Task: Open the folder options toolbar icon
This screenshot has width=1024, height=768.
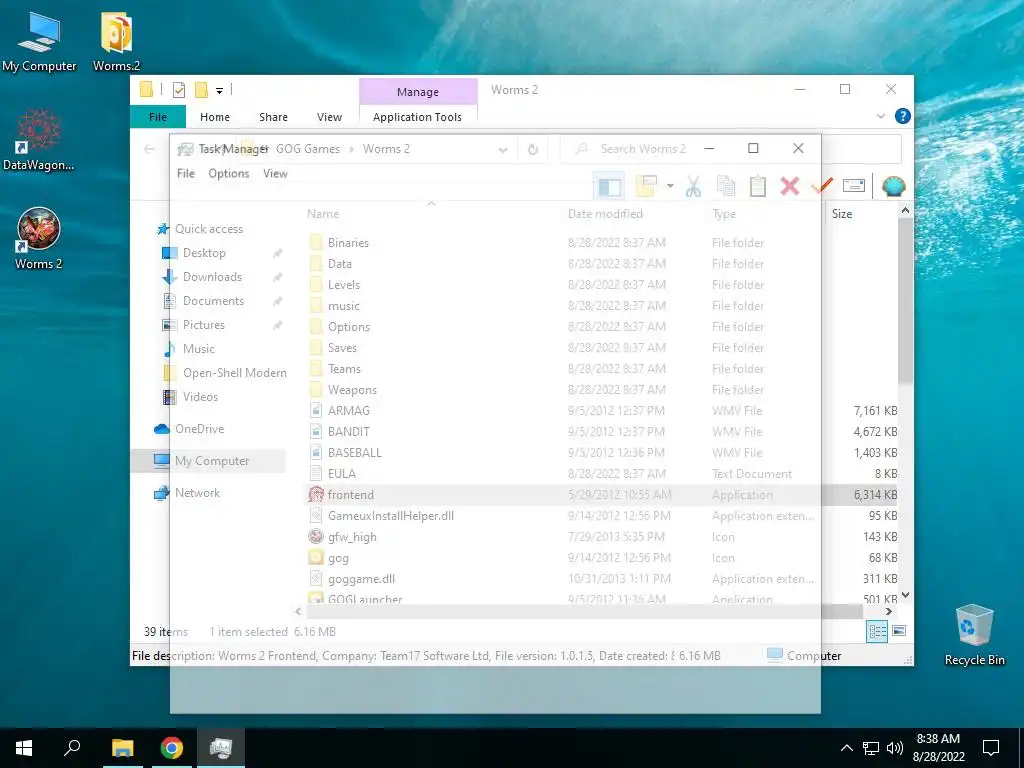Action: click(x=646, y=187)
